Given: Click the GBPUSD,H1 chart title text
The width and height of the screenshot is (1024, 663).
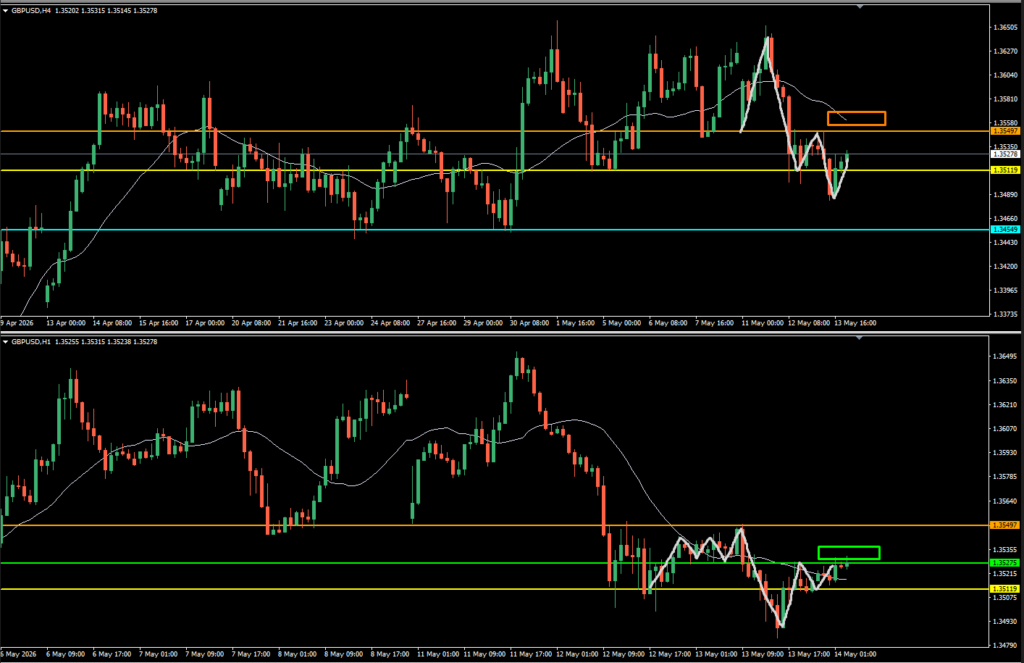Looking at the screenshot, I should (31, 342).
